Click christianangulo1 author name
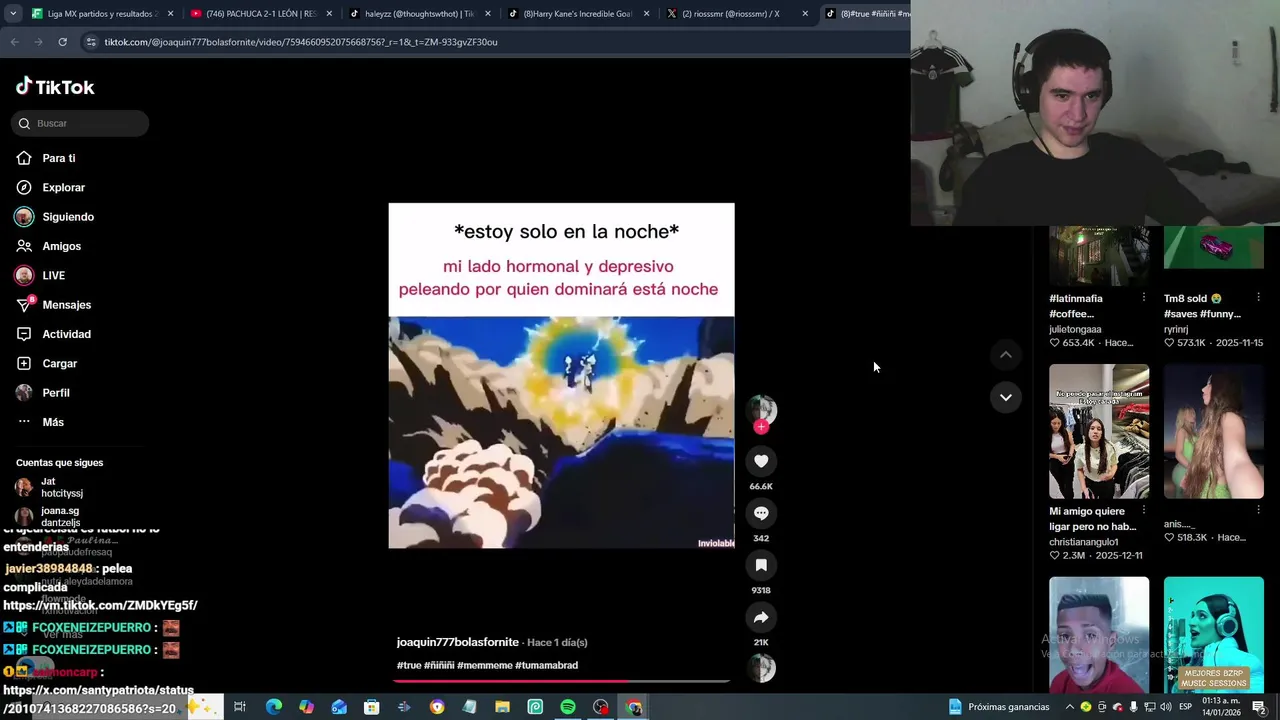 1083,542
